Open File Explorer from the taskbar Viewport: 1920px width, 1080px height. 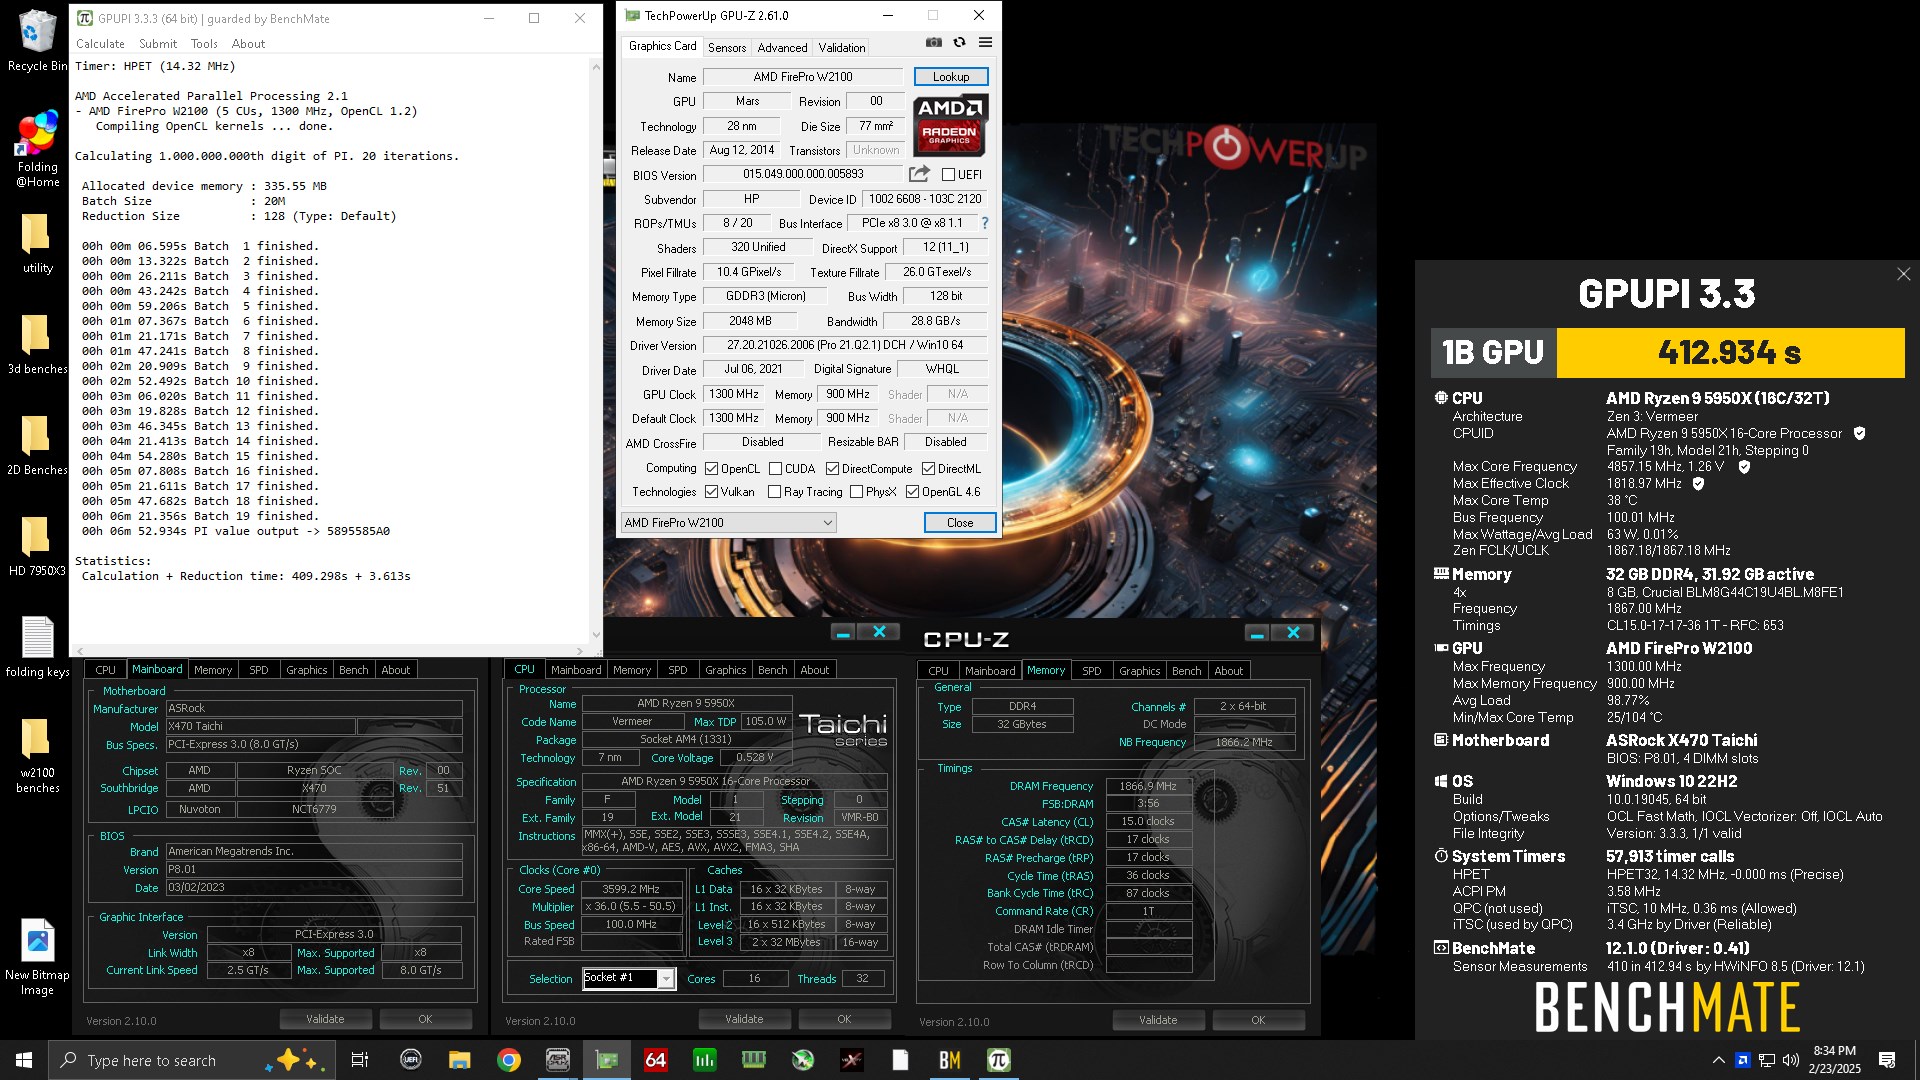coord(459,1060)
